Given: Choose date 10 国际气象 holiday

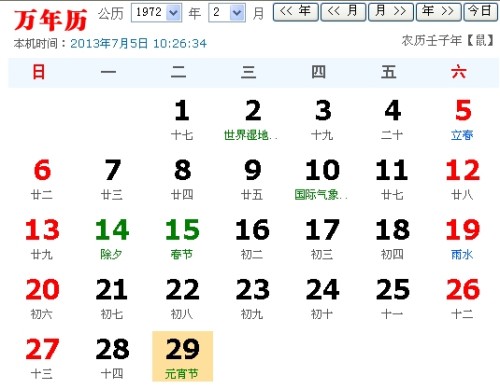Looking at the screenshot, I should coord(322,179).
